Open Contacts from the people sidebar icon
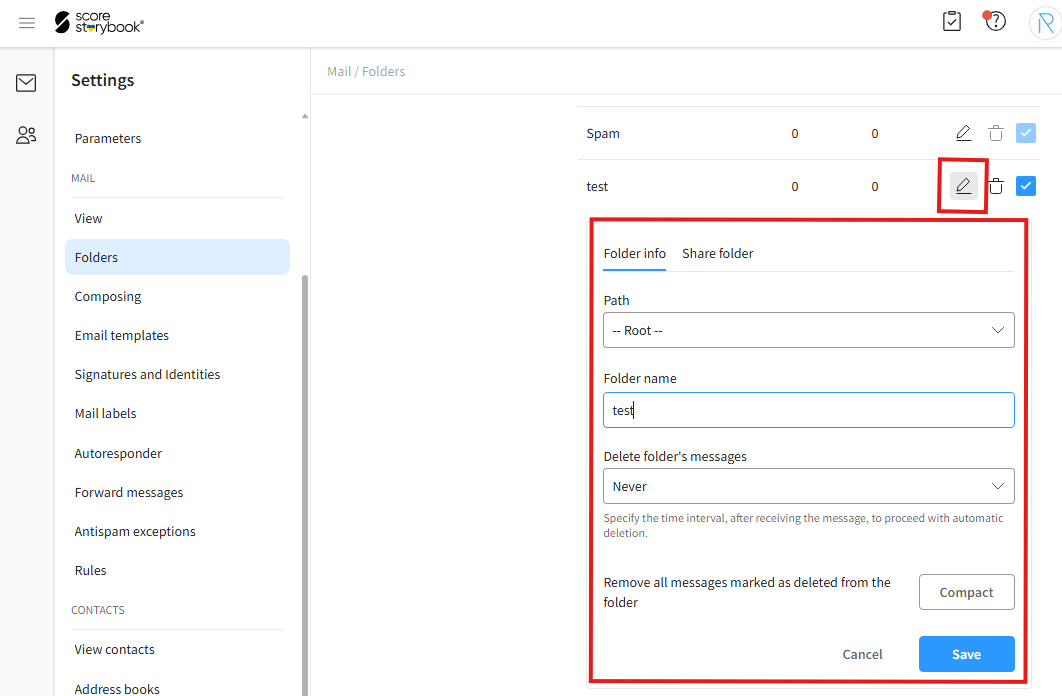 click(x=26, y=135)
